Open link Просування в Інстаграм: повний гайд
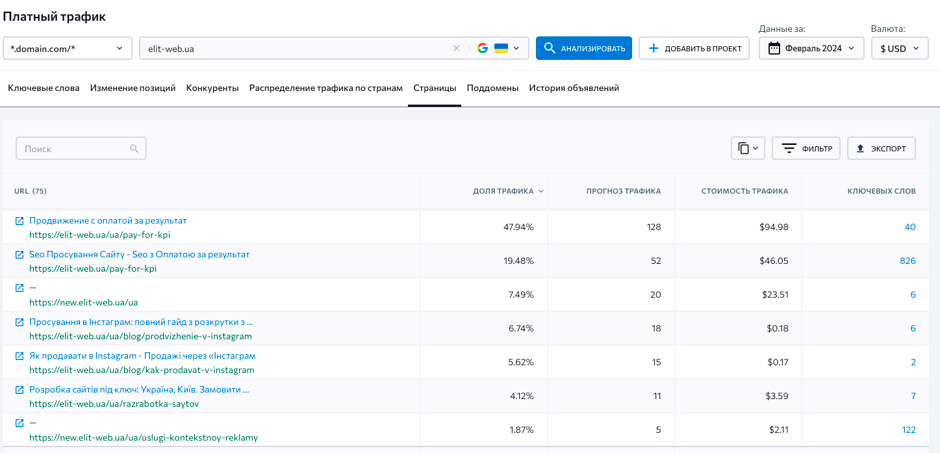The width and height of the screenshot is (940, 453). pos(141,322)
